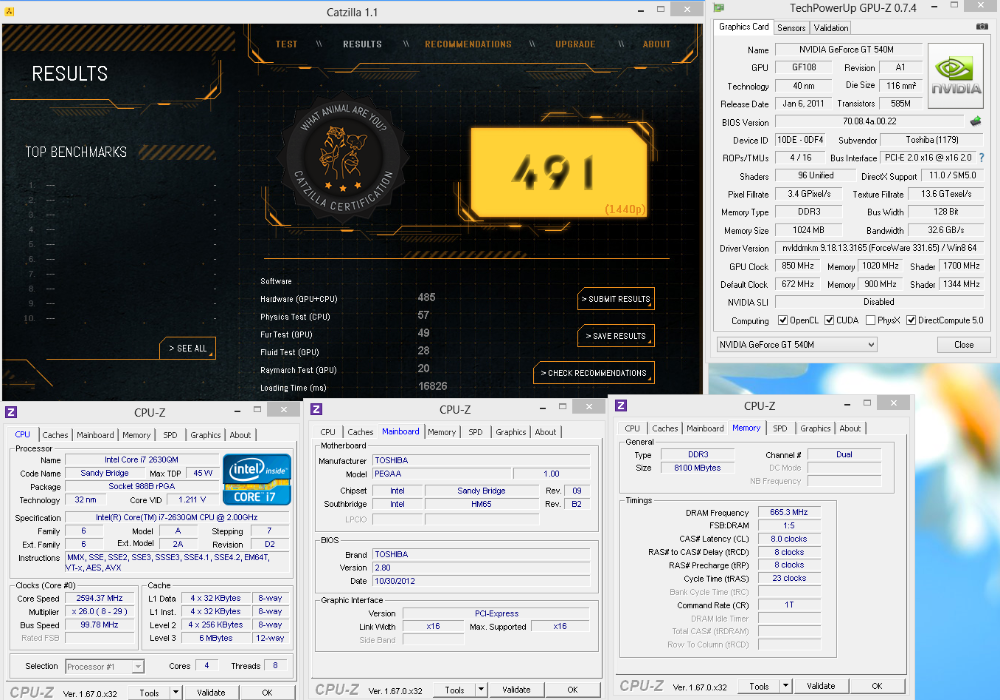Click the processor Specification field

(177, 517)
